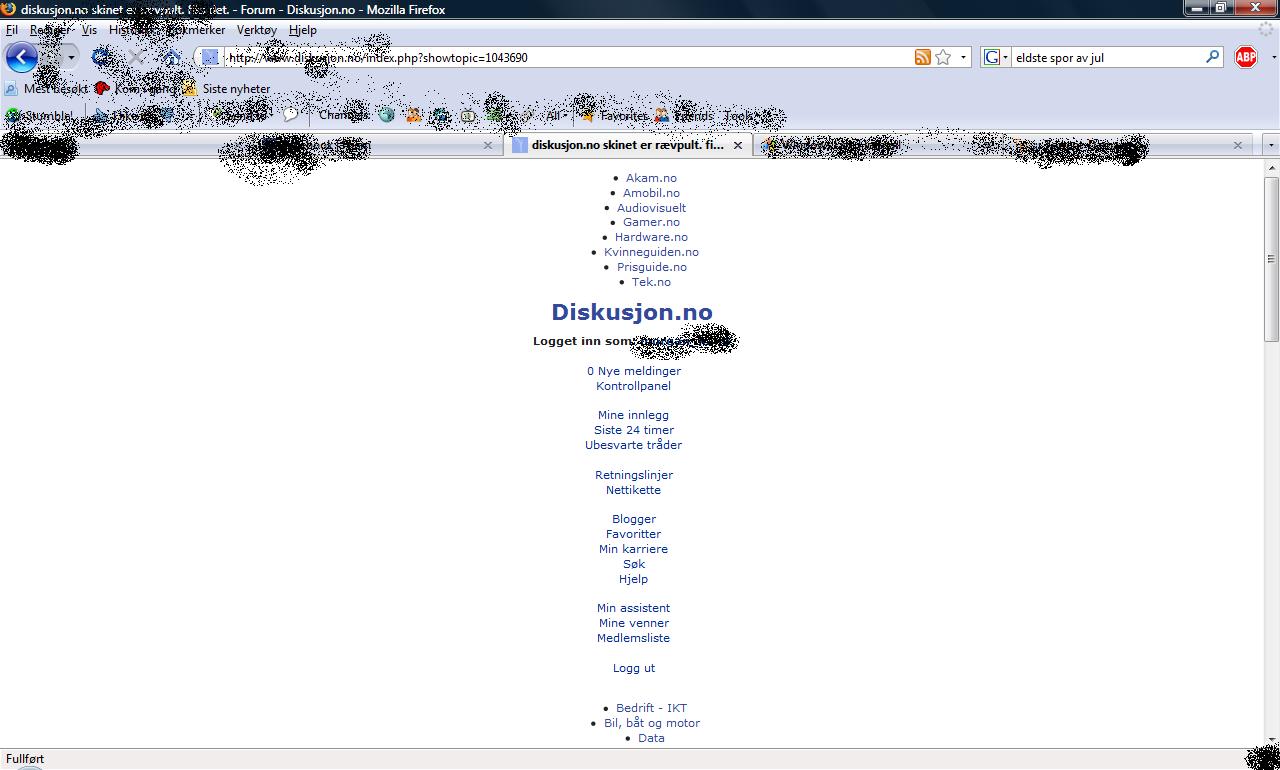
Task: Open the Retningslinjer link
Action: pos(634,475)
